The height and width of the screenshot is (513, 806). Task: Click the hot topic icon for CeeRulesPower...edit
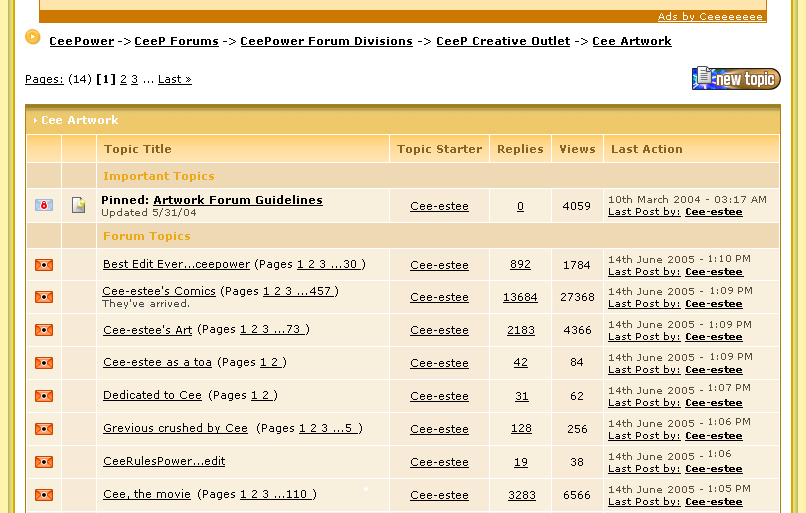(x=44, y=462)
